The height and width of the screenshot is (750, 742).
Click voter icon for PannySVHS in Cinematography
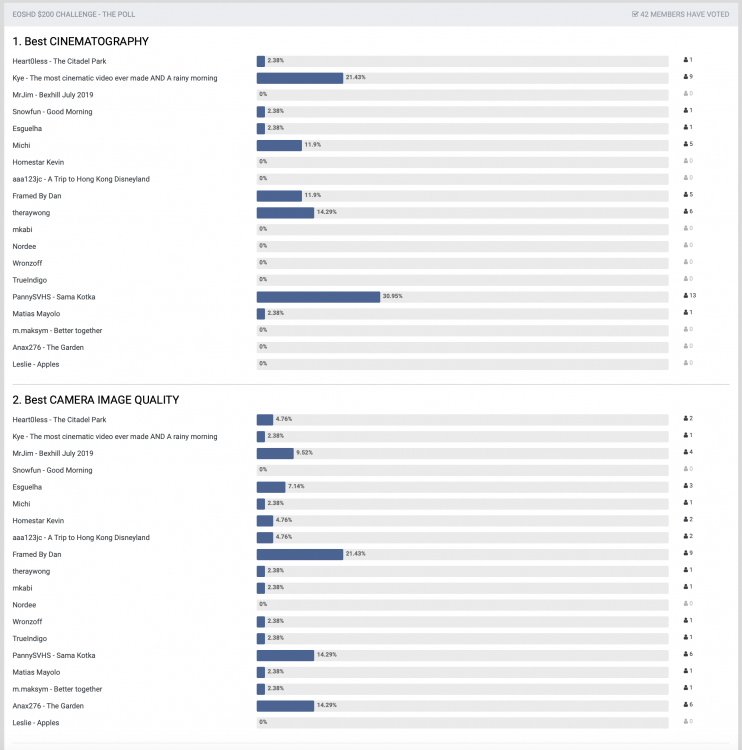click(688, 296)
